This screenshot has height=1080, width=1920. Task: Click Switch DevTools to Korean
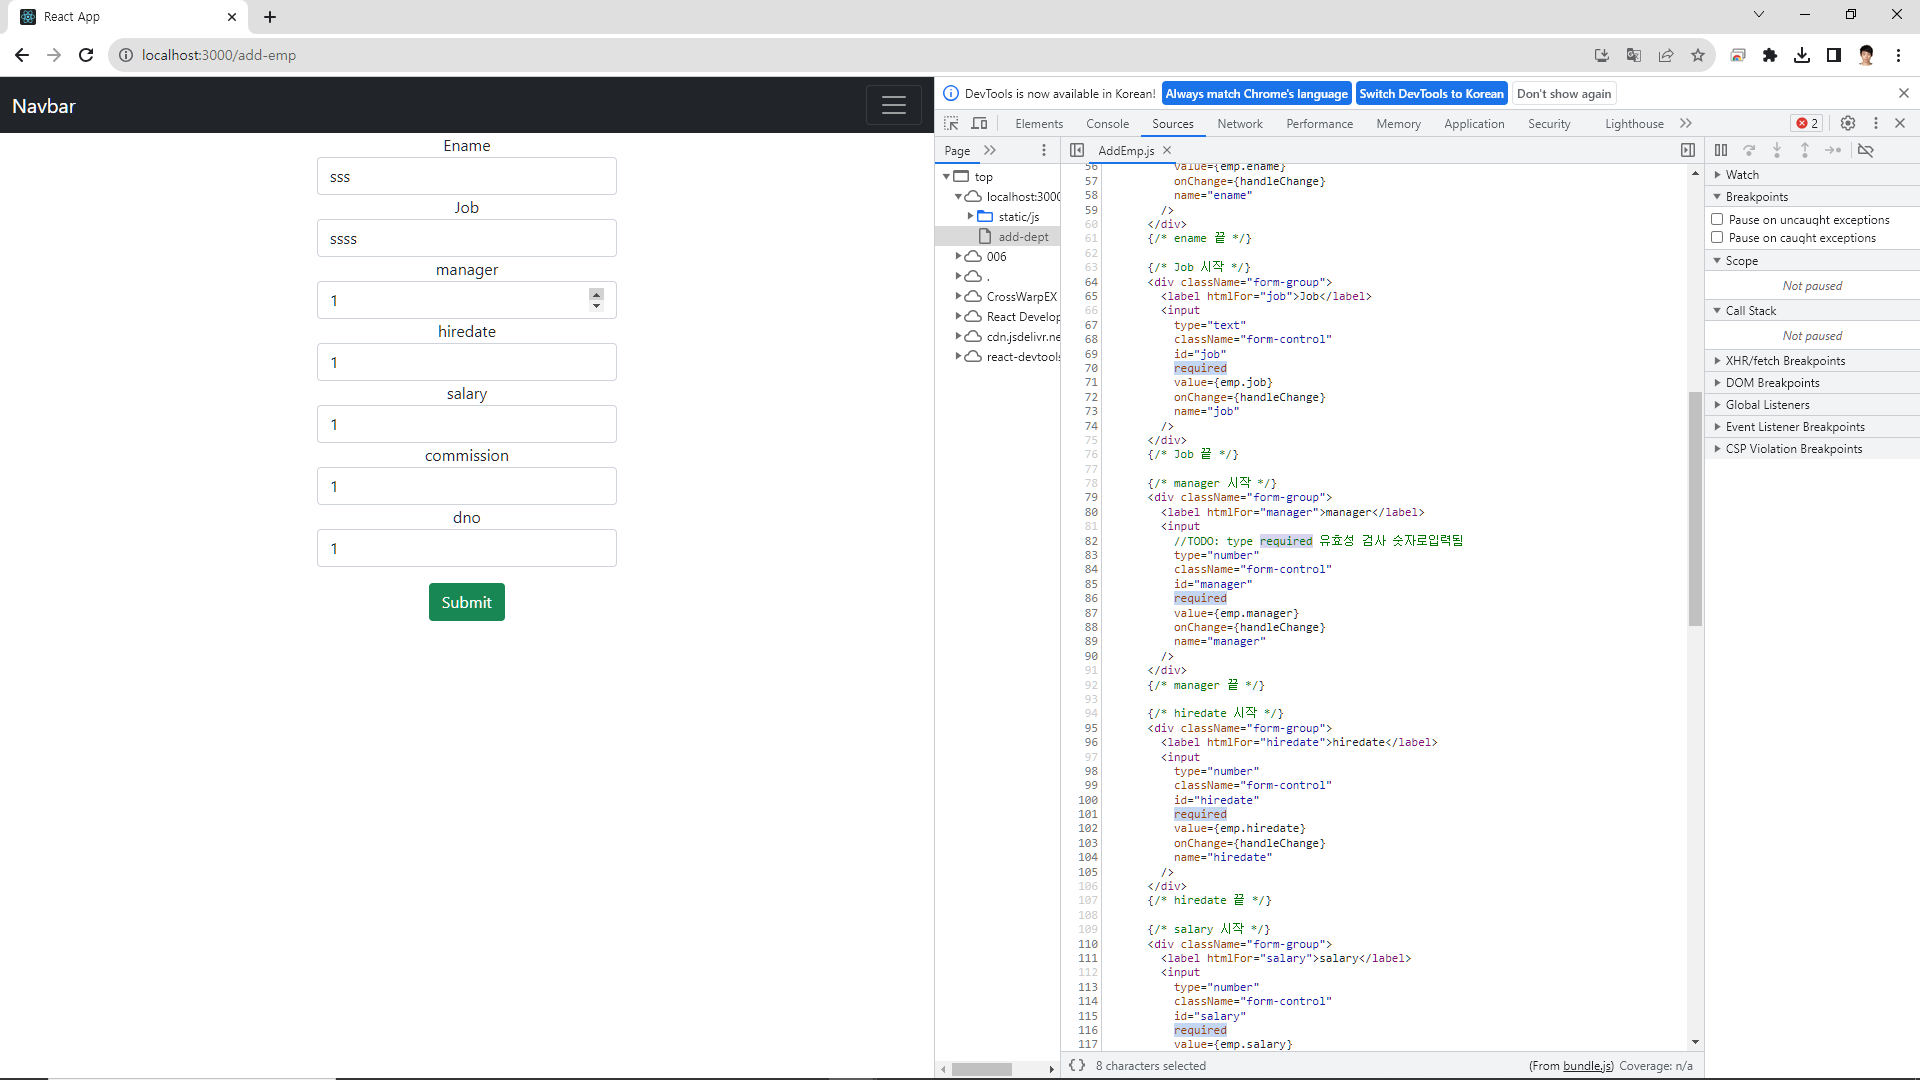pyautogui.click(x=1431, y=93)
